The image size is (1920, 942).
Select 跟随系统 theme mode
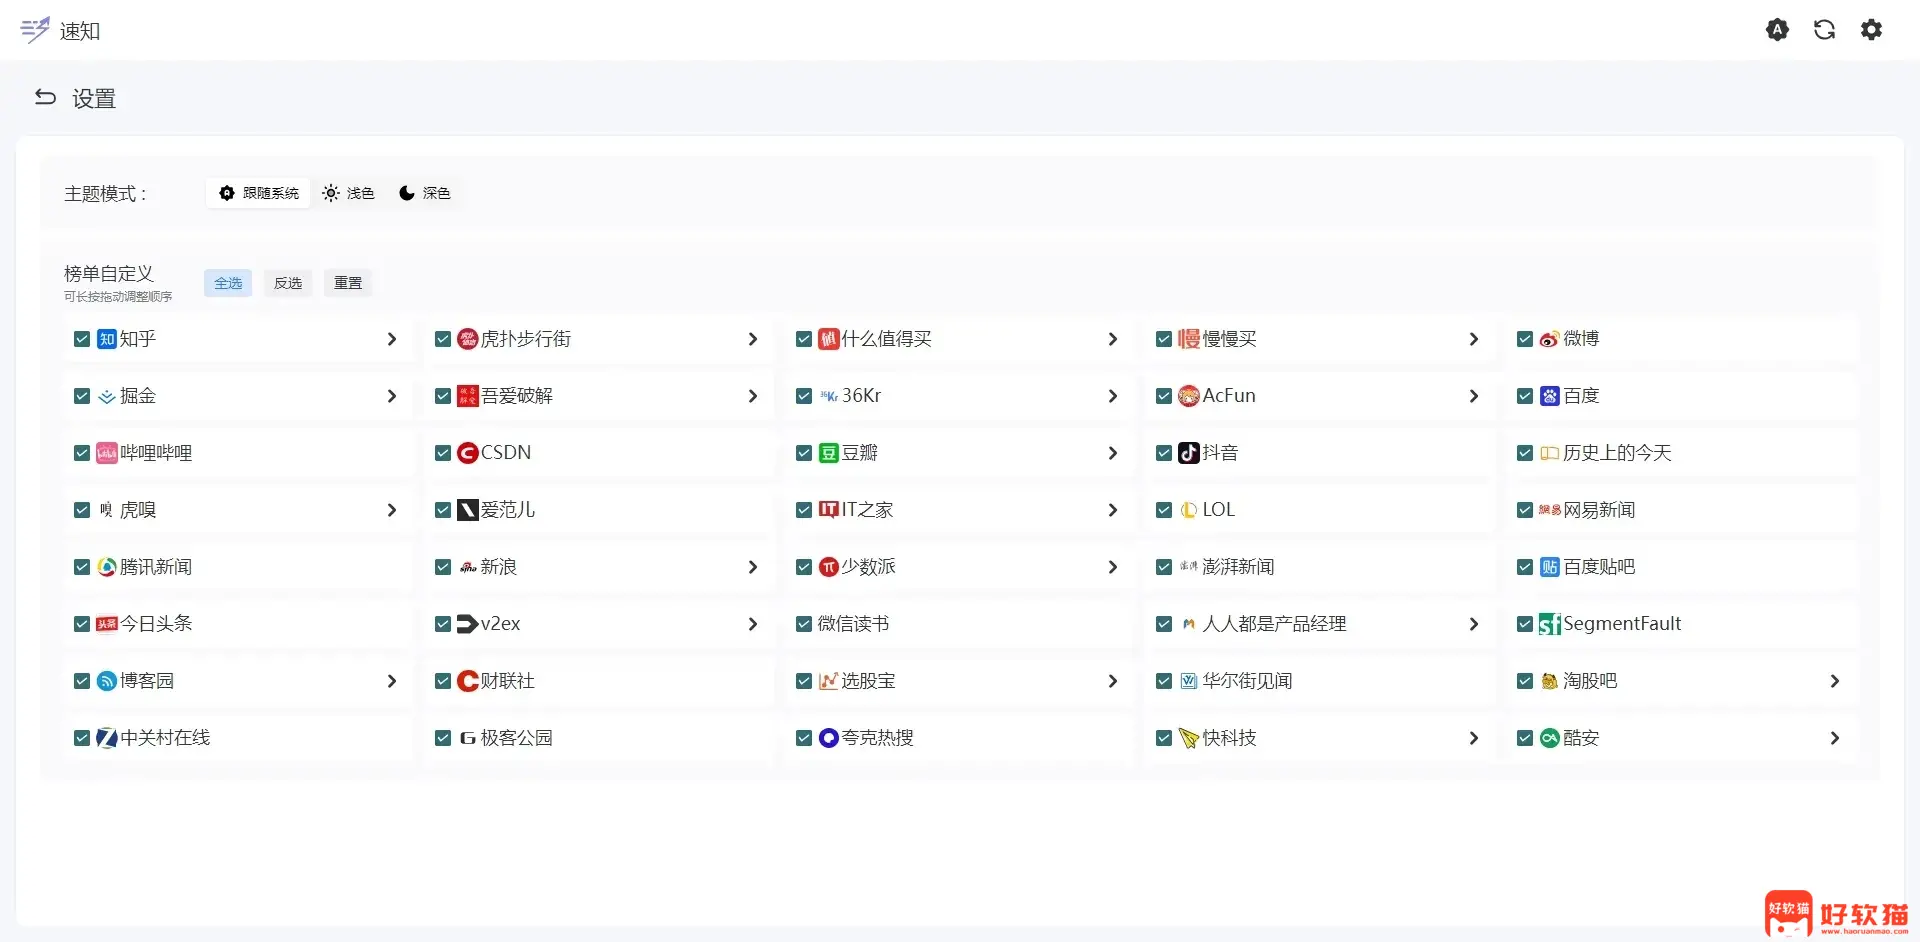259,193
